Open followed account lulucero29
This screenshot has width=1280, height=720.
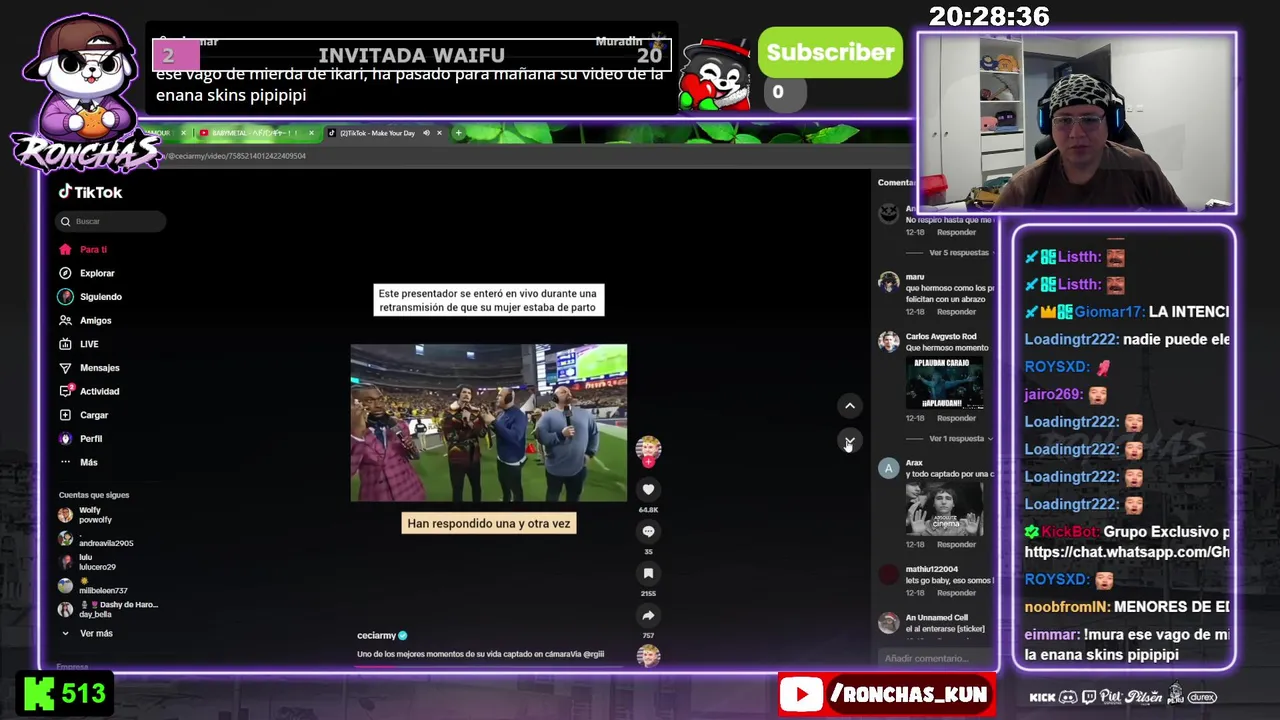pyautogui.click(x=87, y=562)
